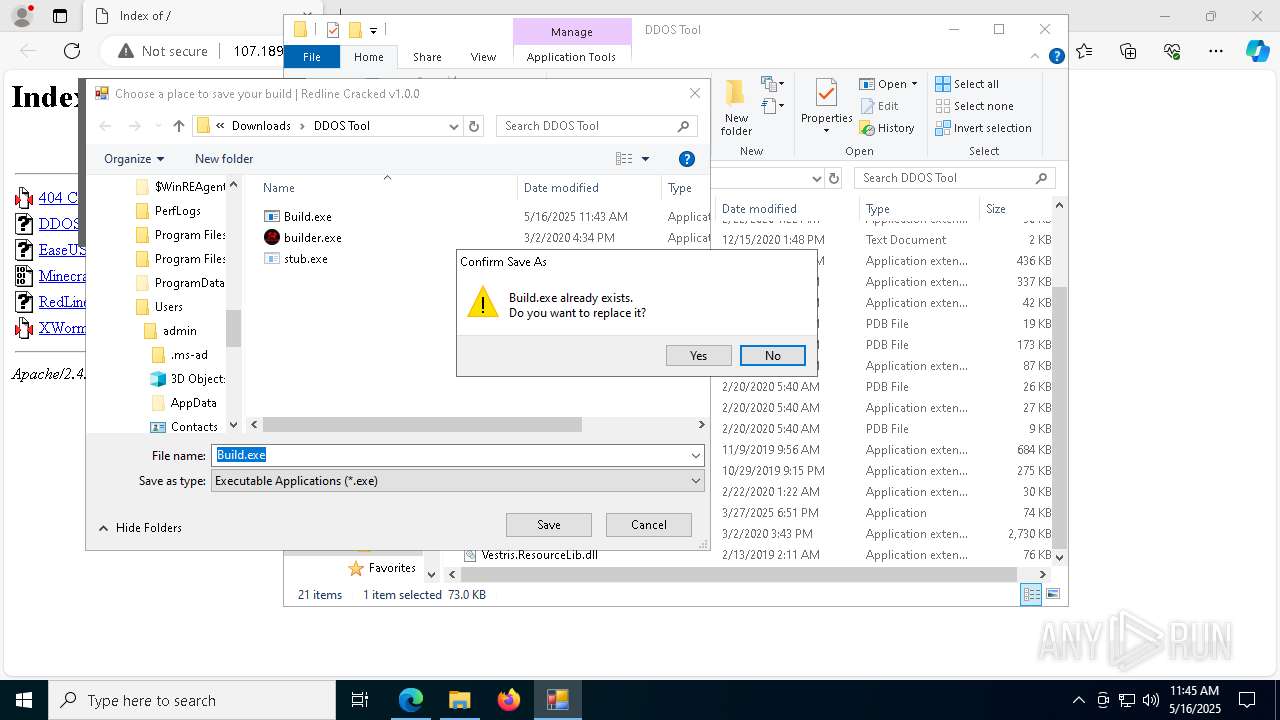Go up one folder level in save dialog
The width and height of the screenshot is (1280, 720).
179,126
